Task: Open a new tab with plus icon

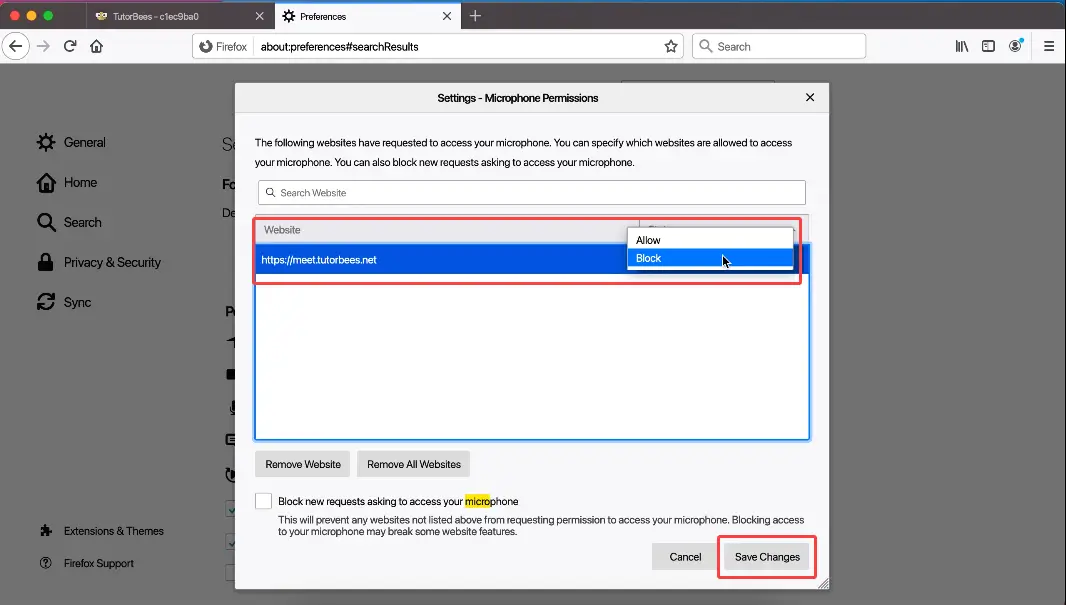Action: tap(475, 16)
